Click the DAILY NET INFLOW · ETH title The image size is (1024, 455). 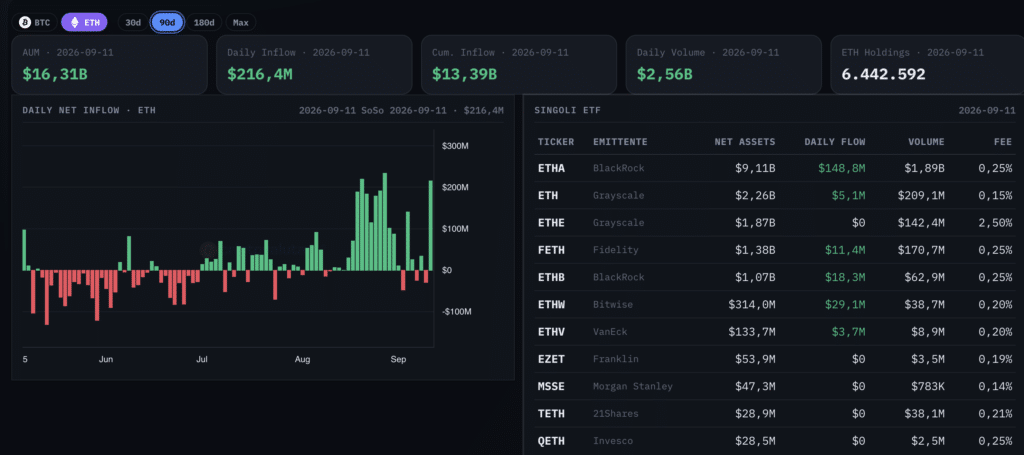[89, 110]
